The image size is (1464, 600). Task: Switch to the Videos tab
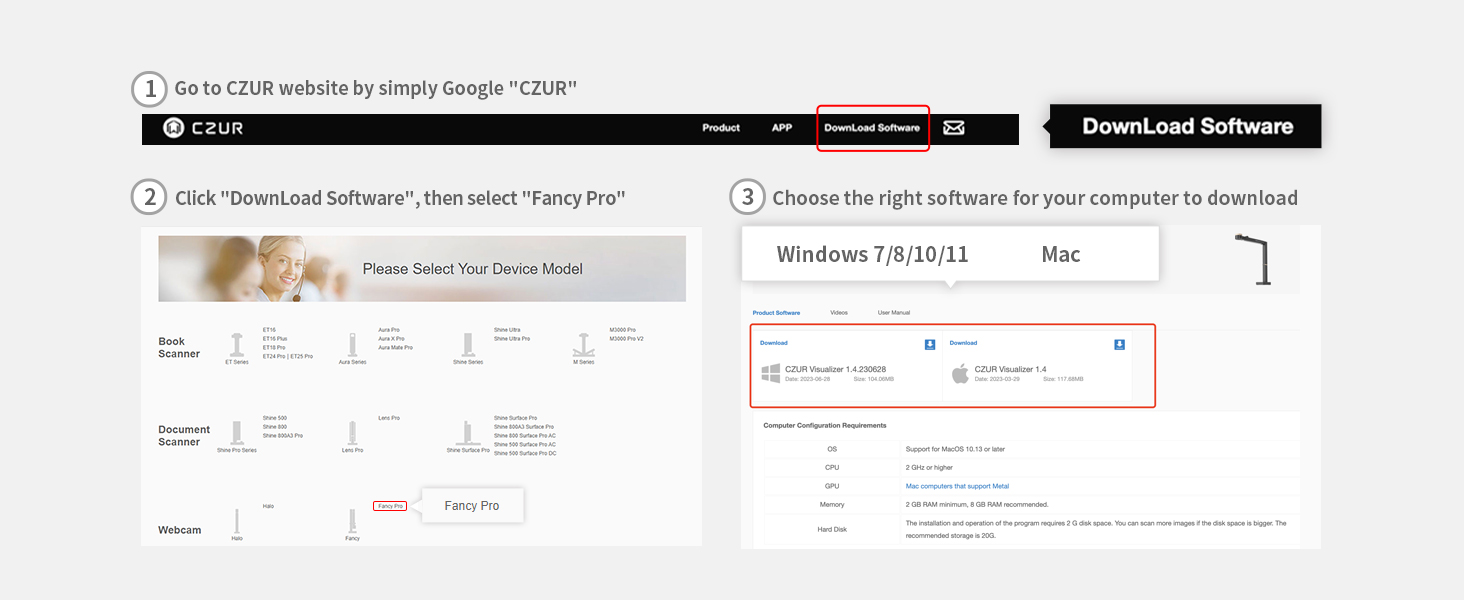(838, 313)
